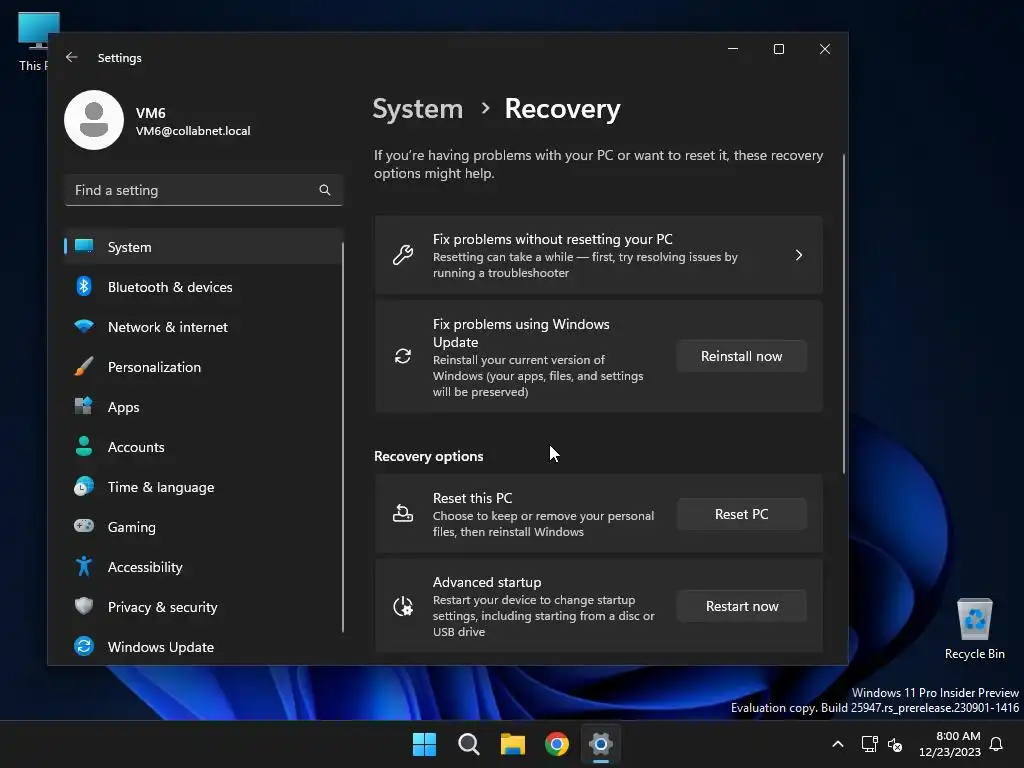Click the Settings gear in the taskbar
Screen dimensions: 1024x768
(x=601, y=744)
